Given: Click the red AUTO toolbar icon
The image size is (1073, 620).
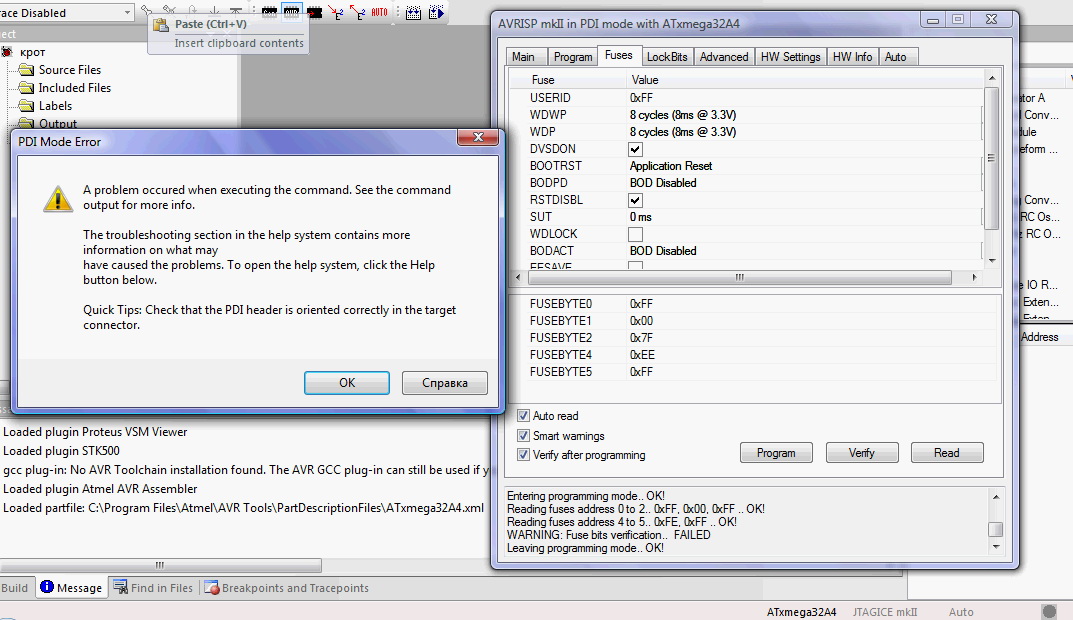Looking at the screenshot, I should (x=379, y=12).
